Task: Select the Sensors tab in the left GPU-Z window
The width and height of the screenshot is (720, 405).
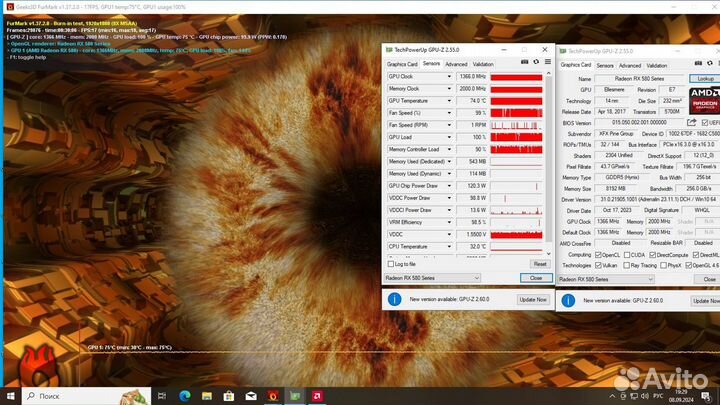Action: [431, 64]
